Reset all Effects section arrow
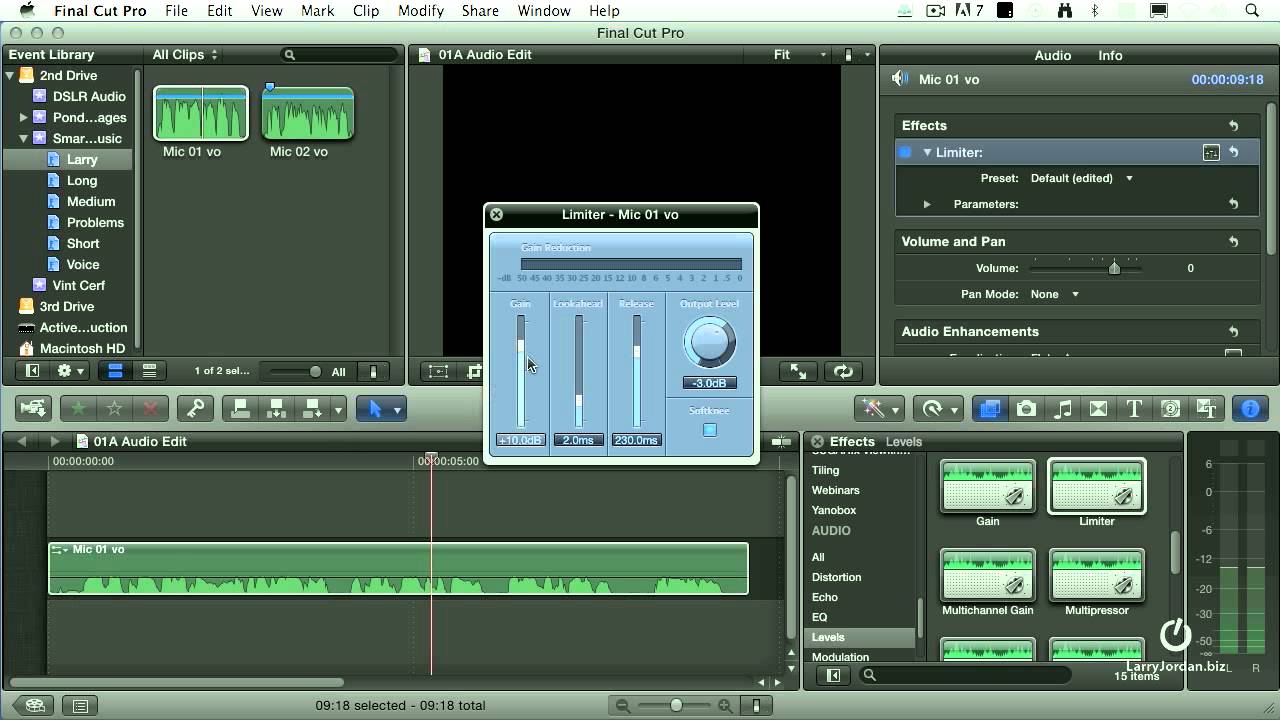Screen dimensions: 1280x720 click(x=1234, y=125)
